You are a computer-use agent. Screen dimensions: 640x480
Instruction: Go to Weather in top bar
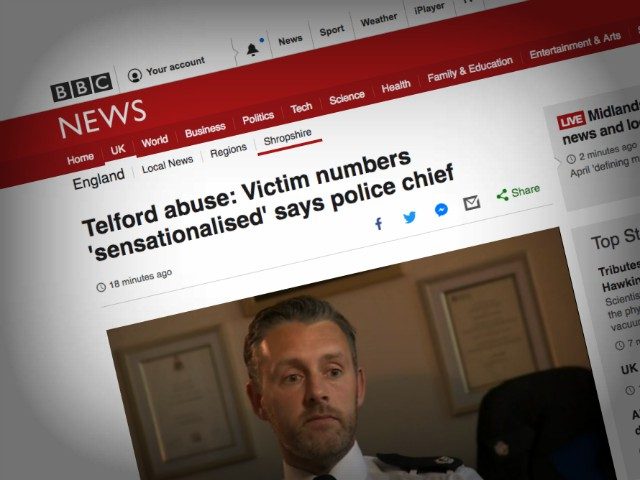379,20
